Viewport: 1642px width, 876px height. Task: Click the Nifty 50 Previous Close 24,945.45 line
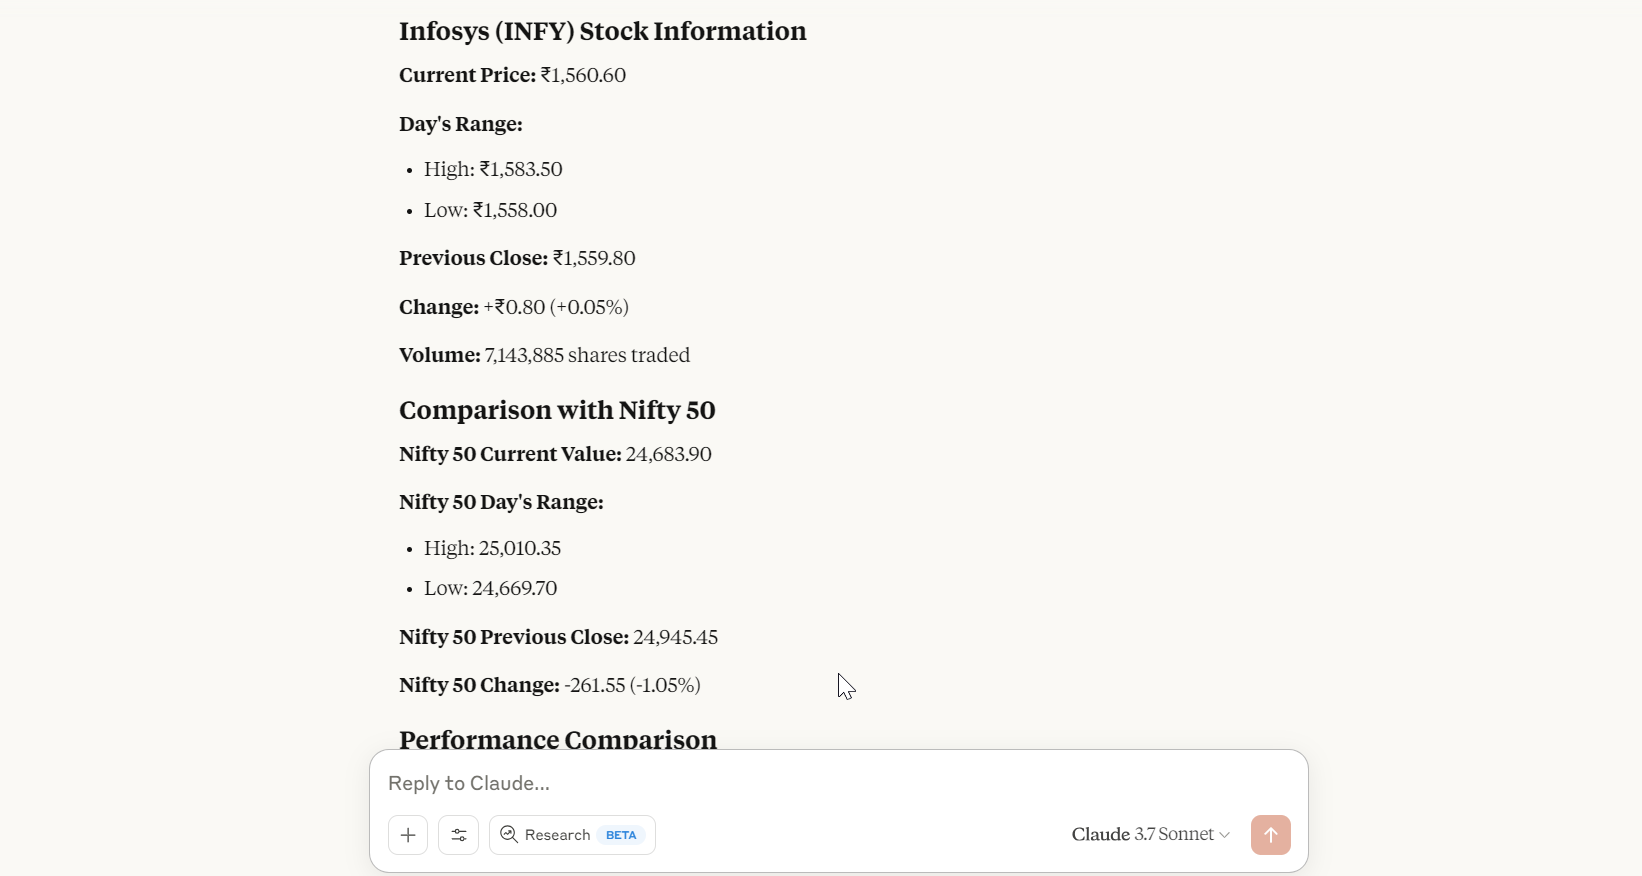[558, 637]
